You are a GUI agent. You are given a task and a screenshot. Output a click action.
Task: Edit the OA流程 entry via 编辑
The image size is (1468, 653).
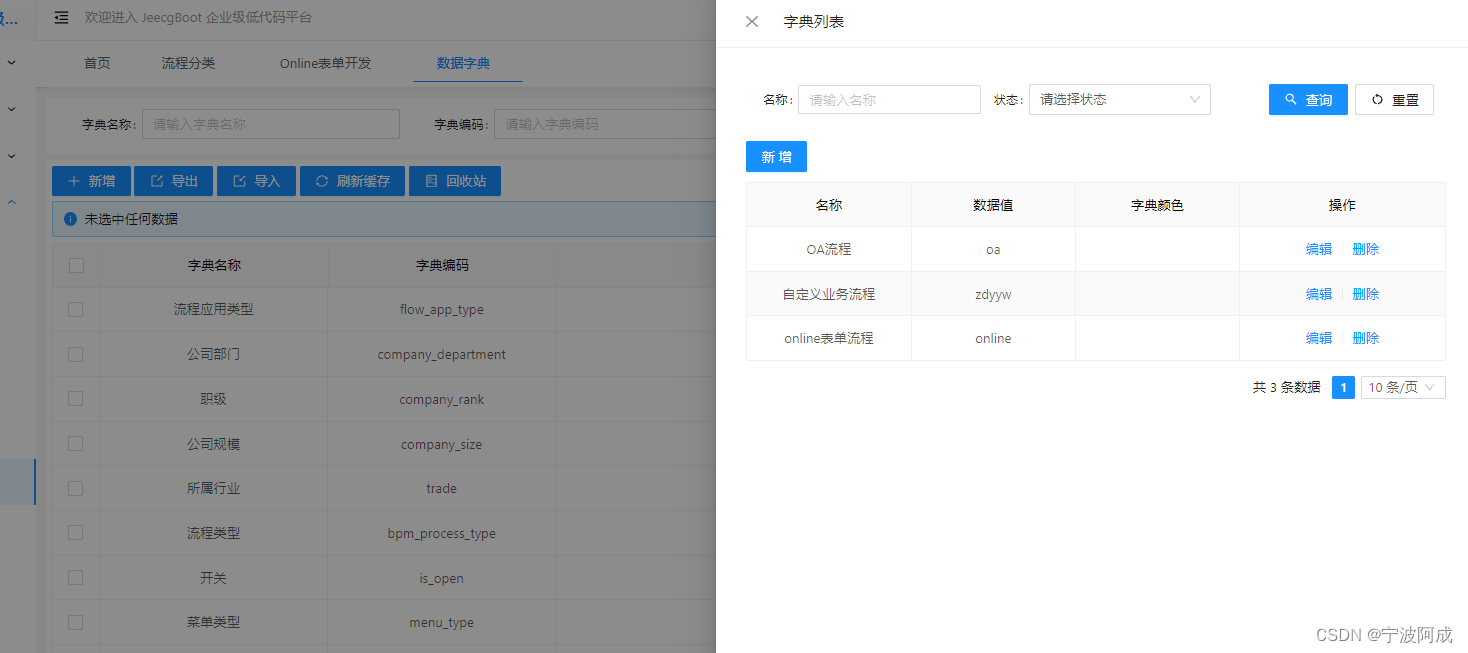1318,248
